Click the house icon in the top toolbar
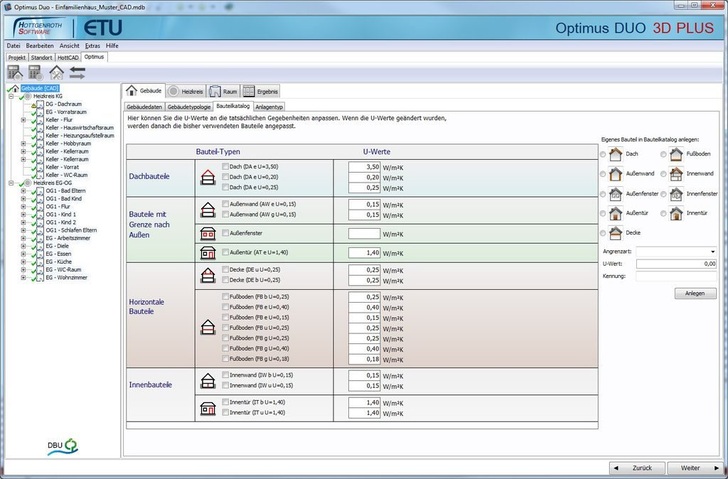 tap(57, 72)
